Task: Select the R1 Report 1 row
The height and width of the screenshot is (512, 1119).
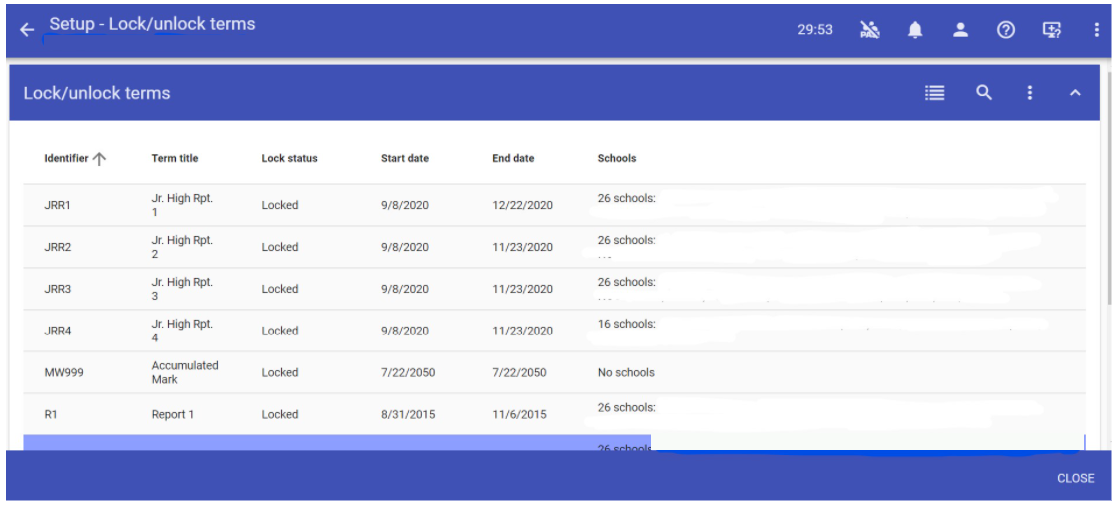Action: 300,414
